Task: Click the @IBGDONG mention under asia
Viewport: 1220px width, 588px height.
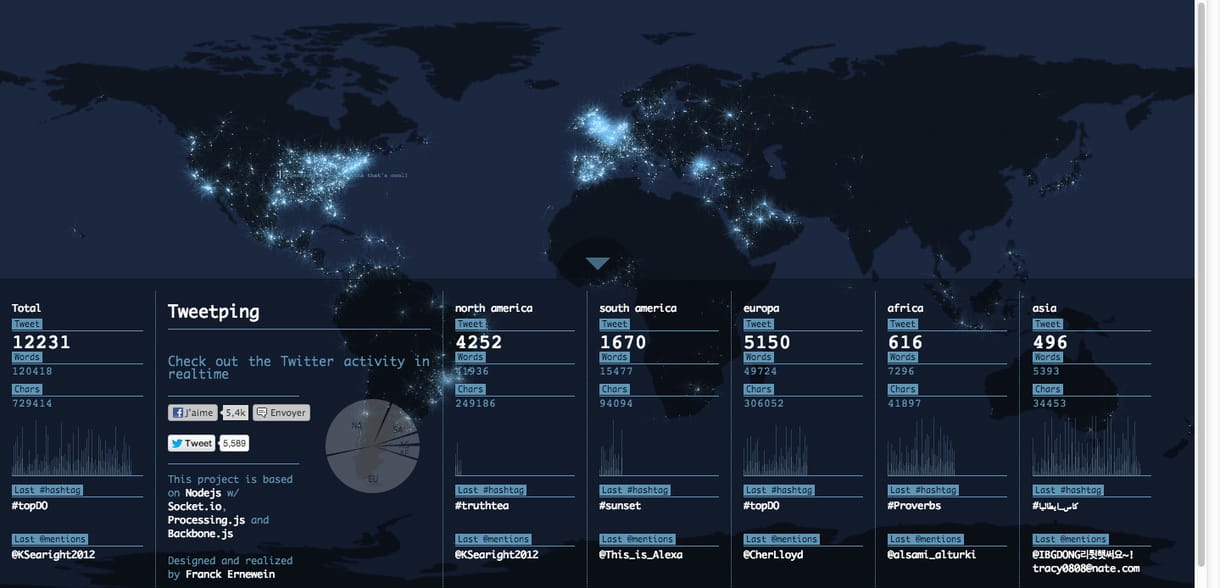Action: coord(1084,554)
